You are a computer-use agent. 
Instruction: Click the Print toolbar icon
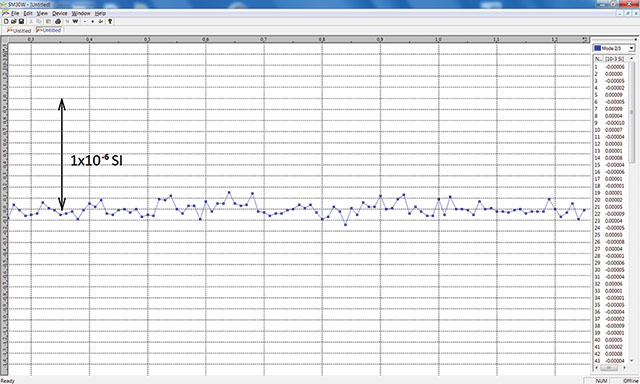tap(58, 21)
